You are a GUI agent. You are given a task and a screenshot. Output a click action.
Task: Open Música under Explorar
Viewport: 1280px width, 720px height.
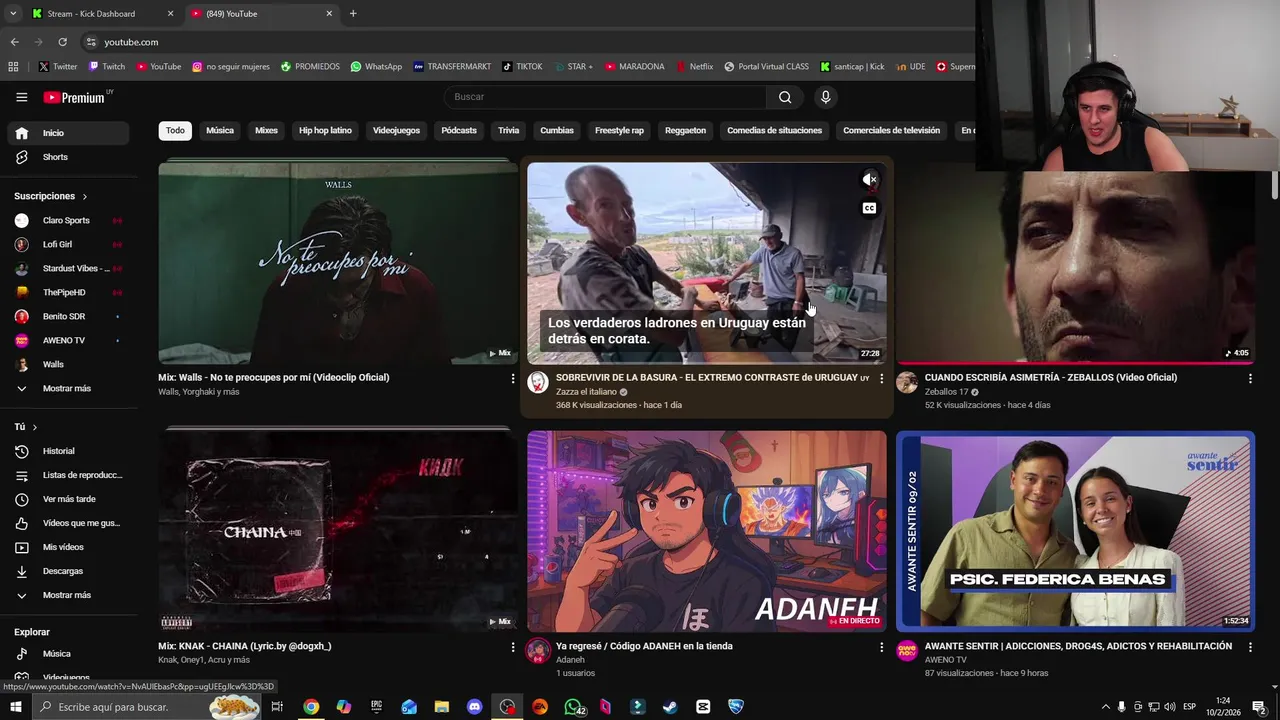(68, 654)
